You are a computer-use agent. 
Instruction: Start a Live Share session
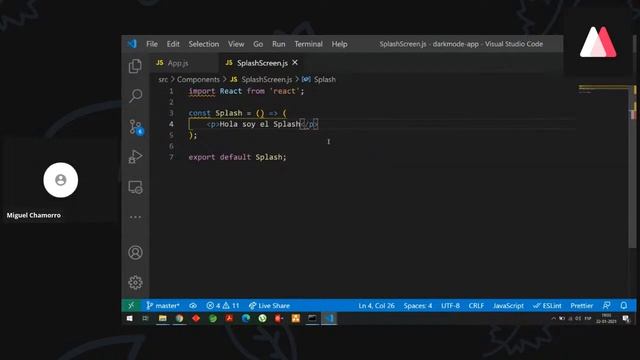coord(269,305)
